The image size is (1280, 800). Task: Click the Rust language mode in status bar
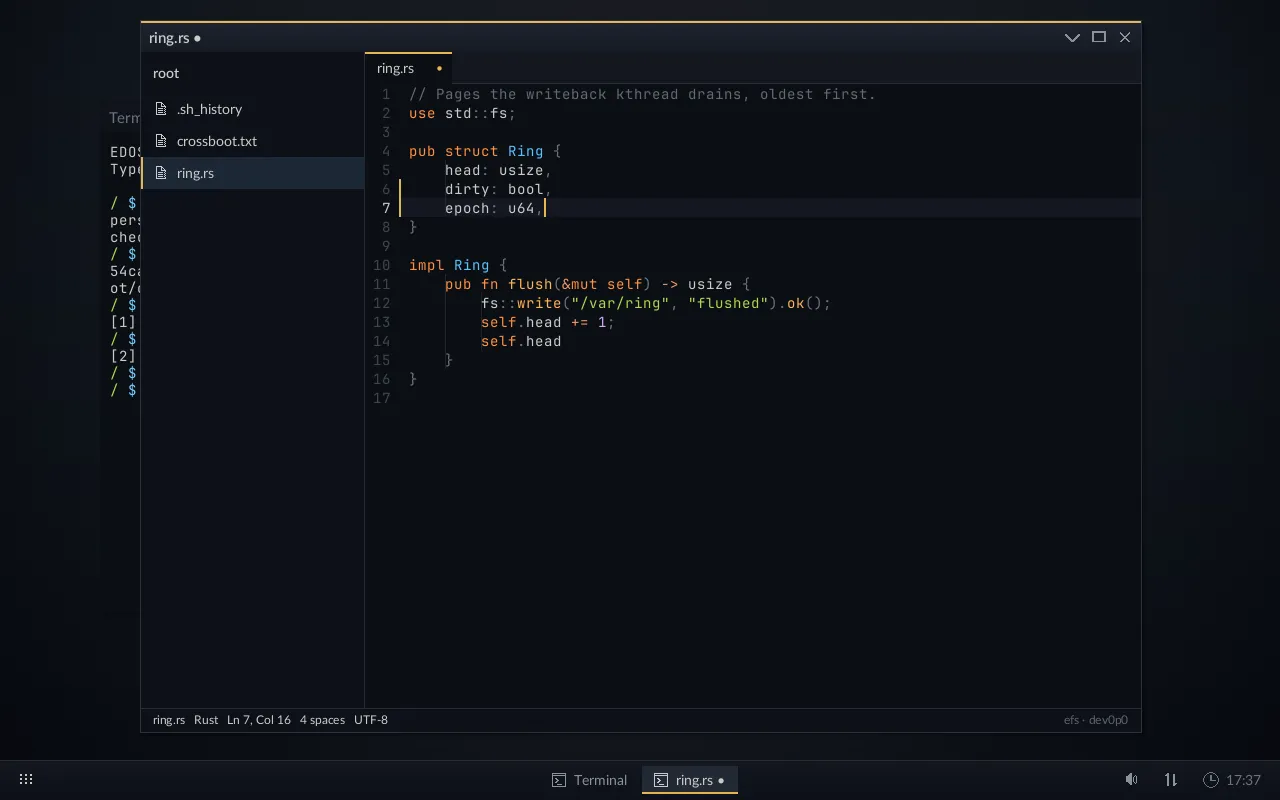(206, 720)
